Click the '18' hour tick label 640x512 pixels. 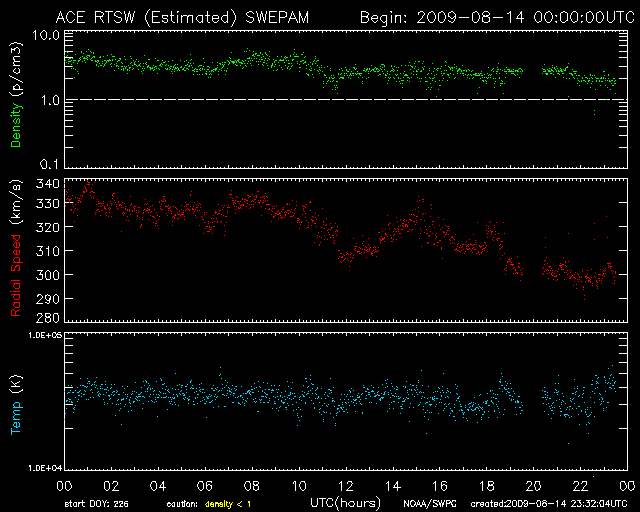coord(487,486)
